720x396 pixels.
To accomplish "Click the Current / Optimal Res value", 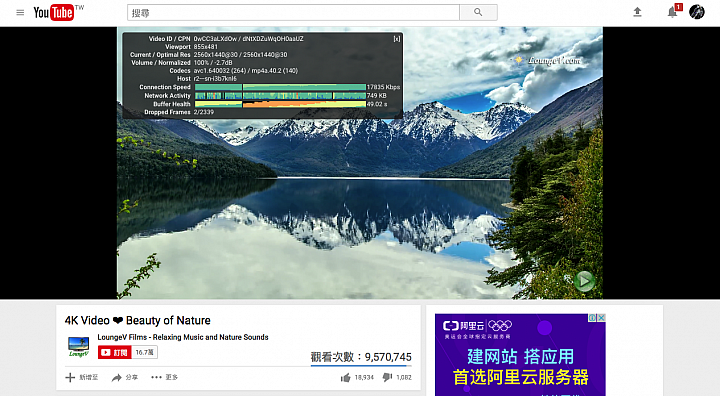I will point(240,55).
